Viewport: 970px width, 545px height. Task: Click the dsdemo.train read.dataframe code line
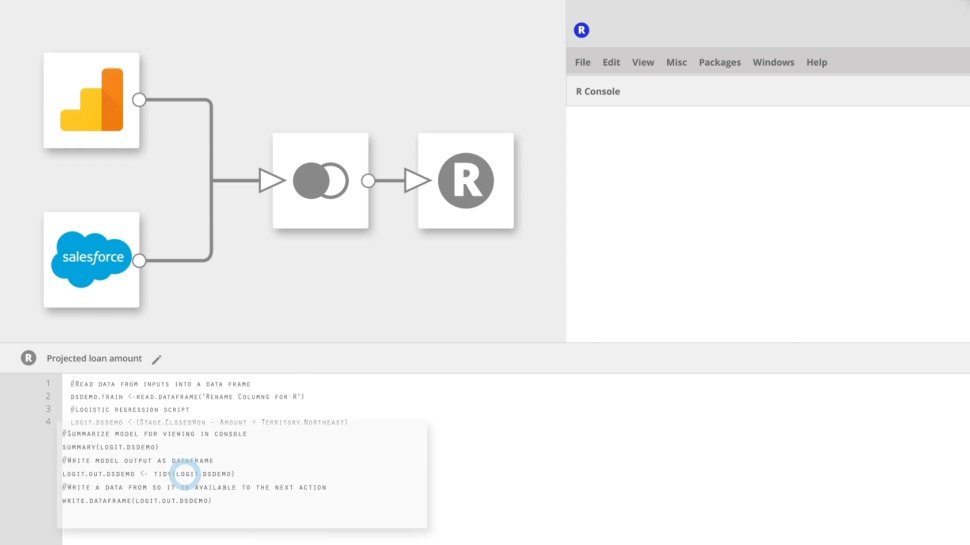tap(187, 397)
